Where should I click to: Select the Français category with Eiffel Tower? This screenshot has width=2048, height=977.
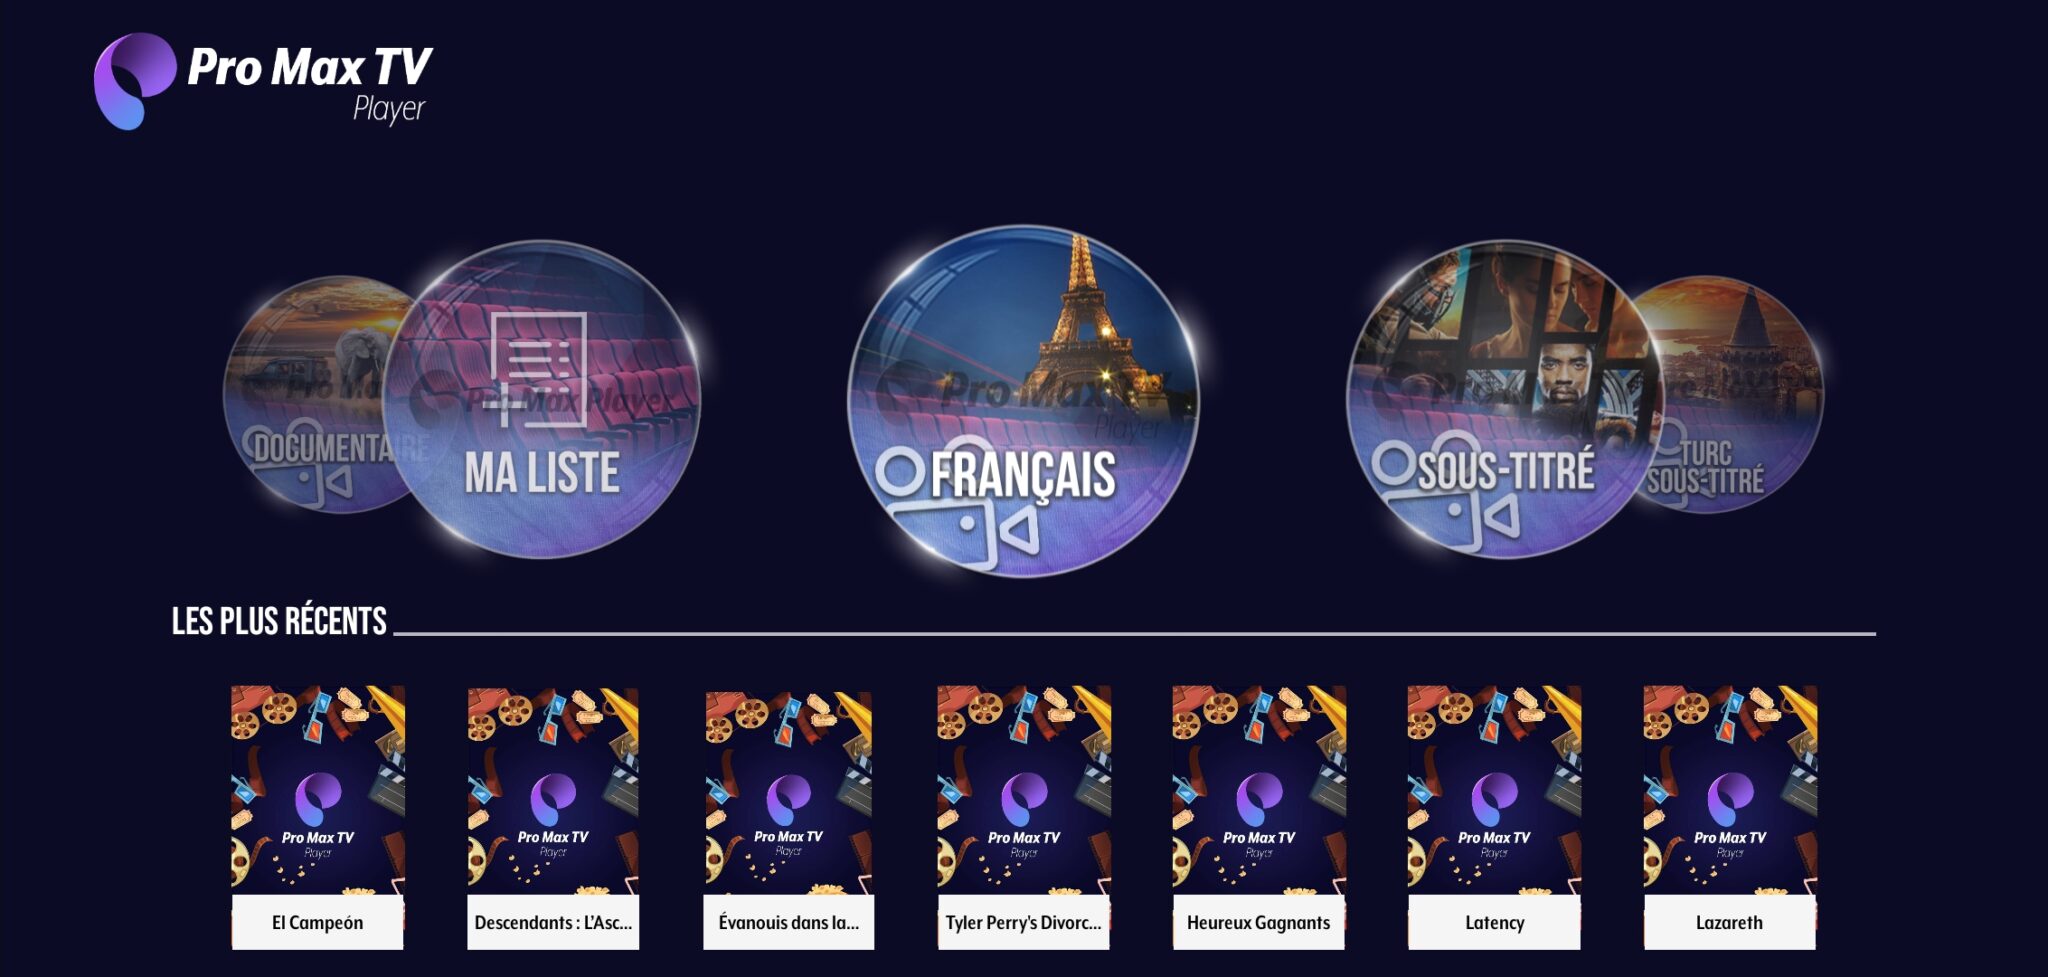coord(1023,400)
